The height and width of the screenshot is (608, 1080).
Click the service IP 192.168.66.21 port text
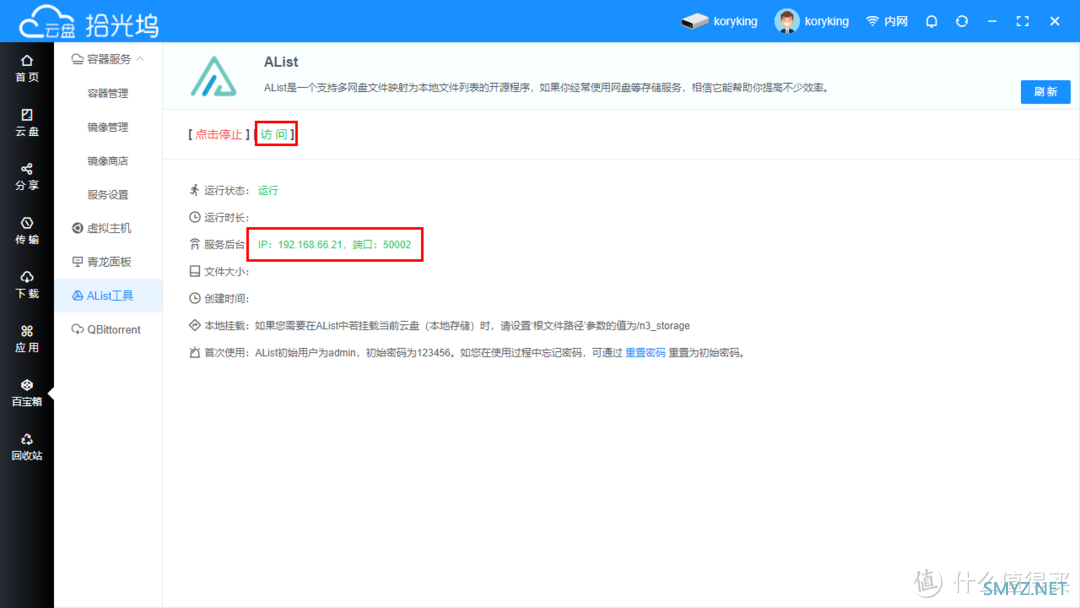click(x=335, y=244)
